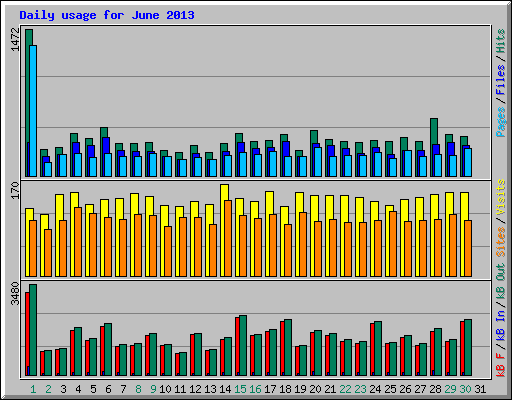Click the red kB F bar for day 24
This screenshot has height=400, width=512.
[372, 349]
